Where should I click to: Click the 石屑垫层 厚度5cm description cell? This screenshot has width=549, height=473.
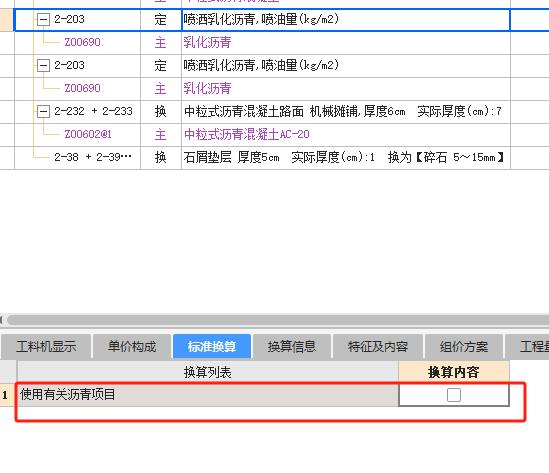346,158
